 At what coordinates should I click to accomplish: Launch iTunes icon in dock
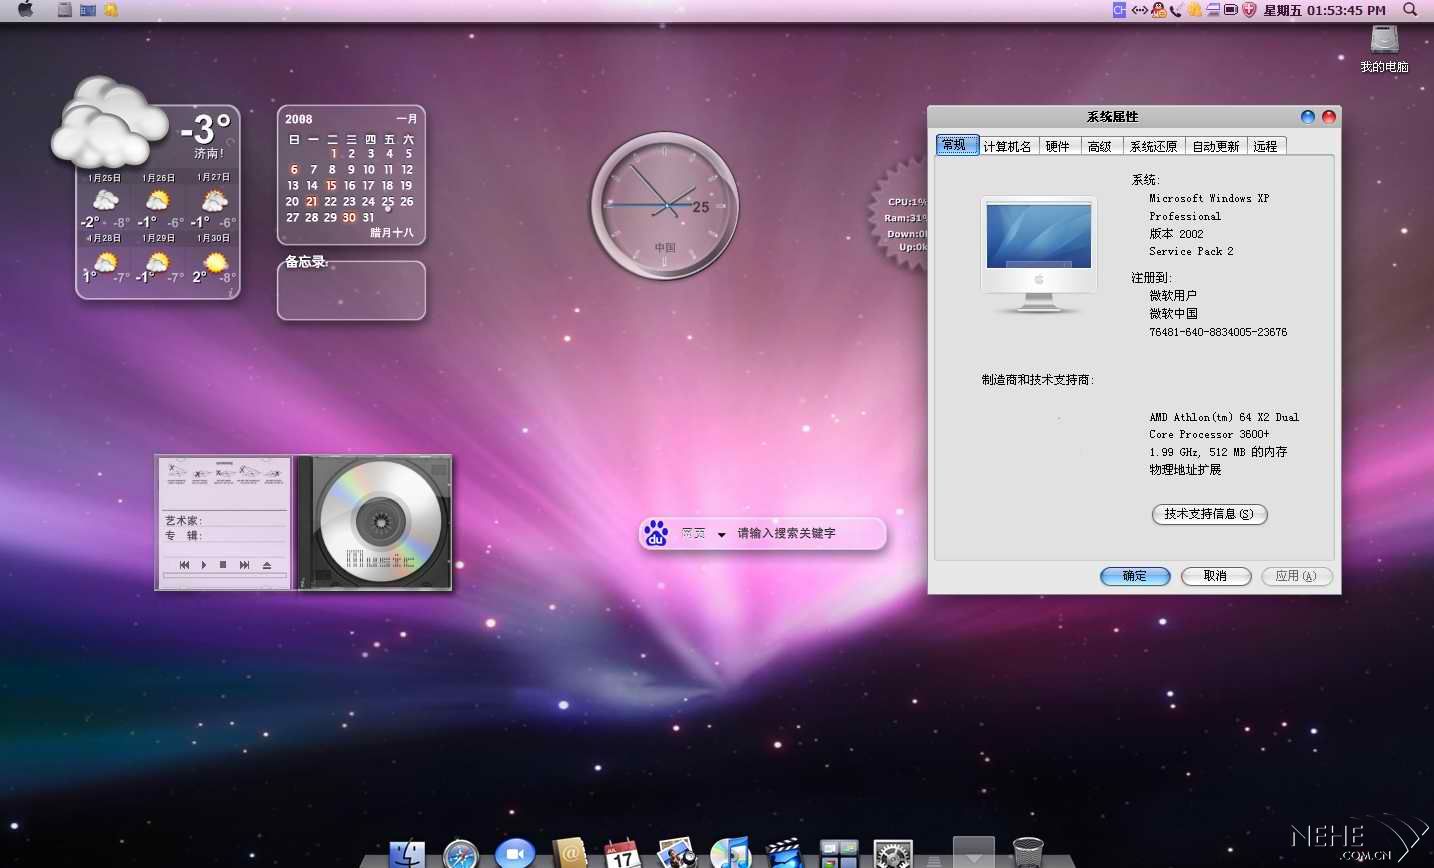[731, 853]
